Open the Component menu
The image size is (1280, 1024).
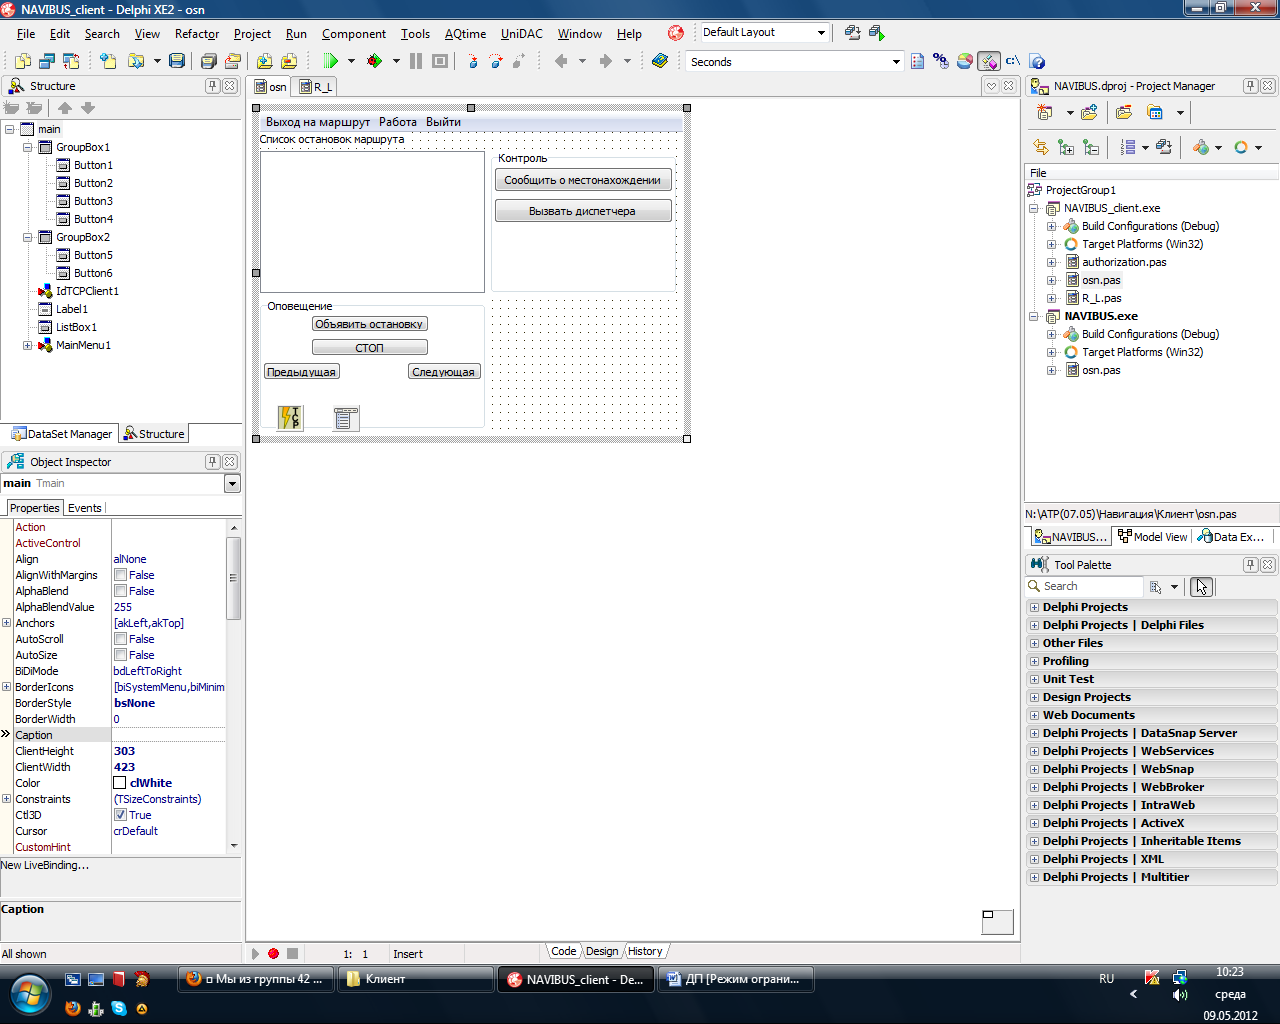pyautogui.click(x=353, y=34)
